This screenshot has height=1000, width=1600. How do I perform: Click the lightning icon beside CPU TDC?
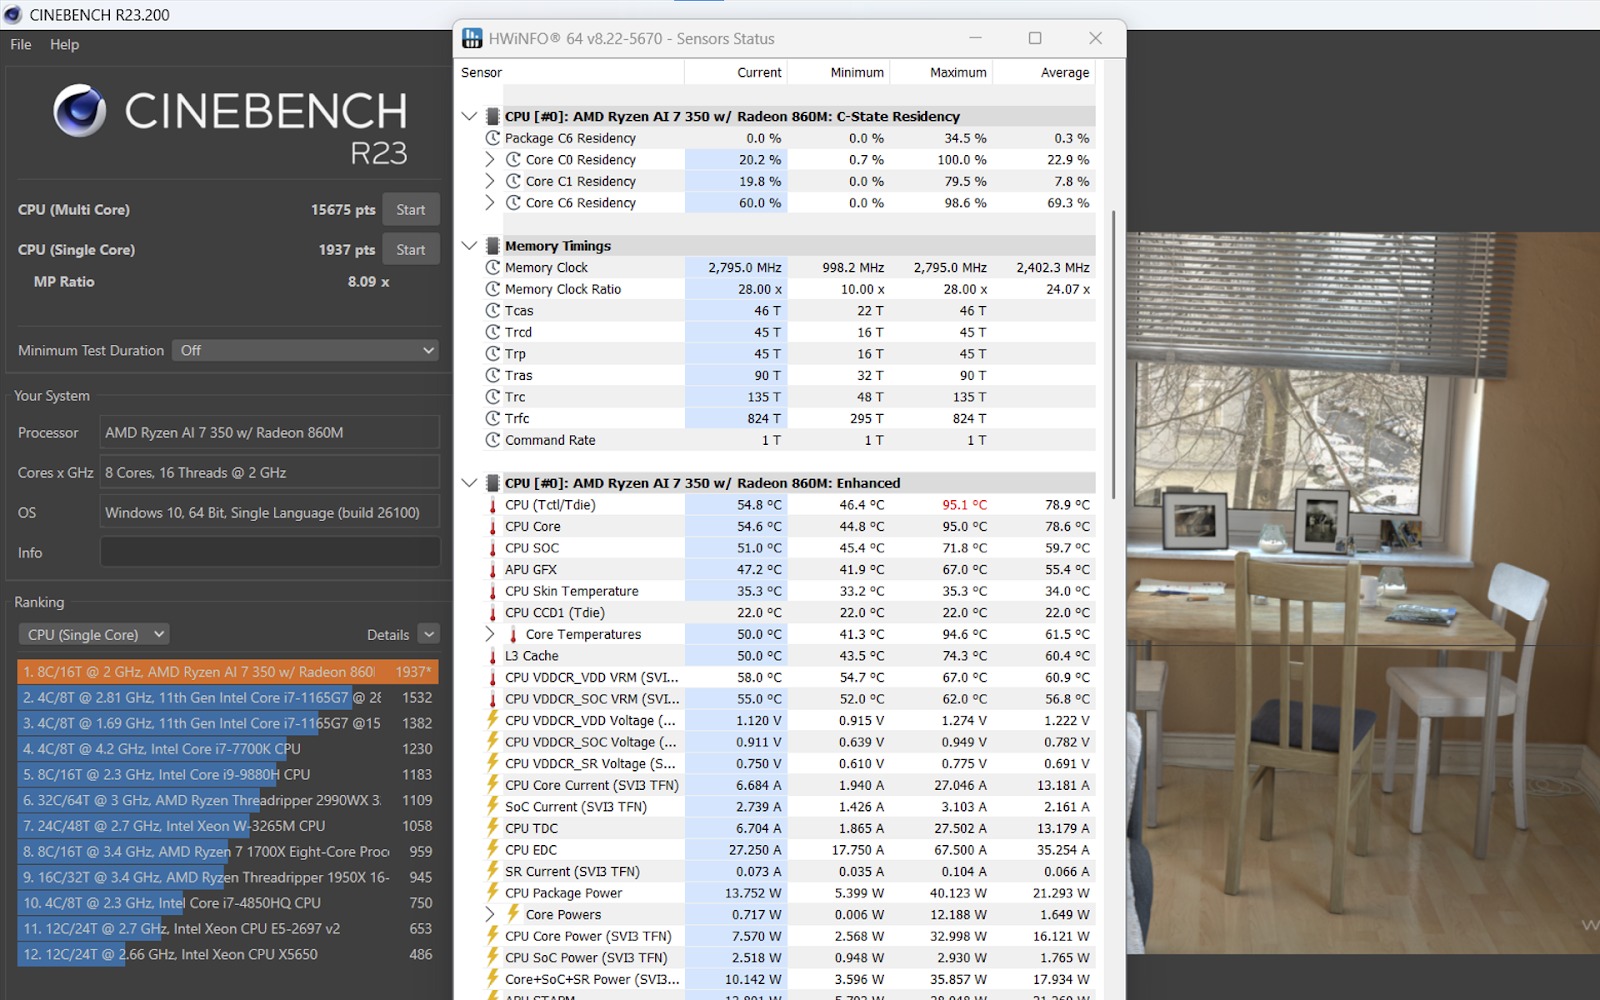(492, 828)
